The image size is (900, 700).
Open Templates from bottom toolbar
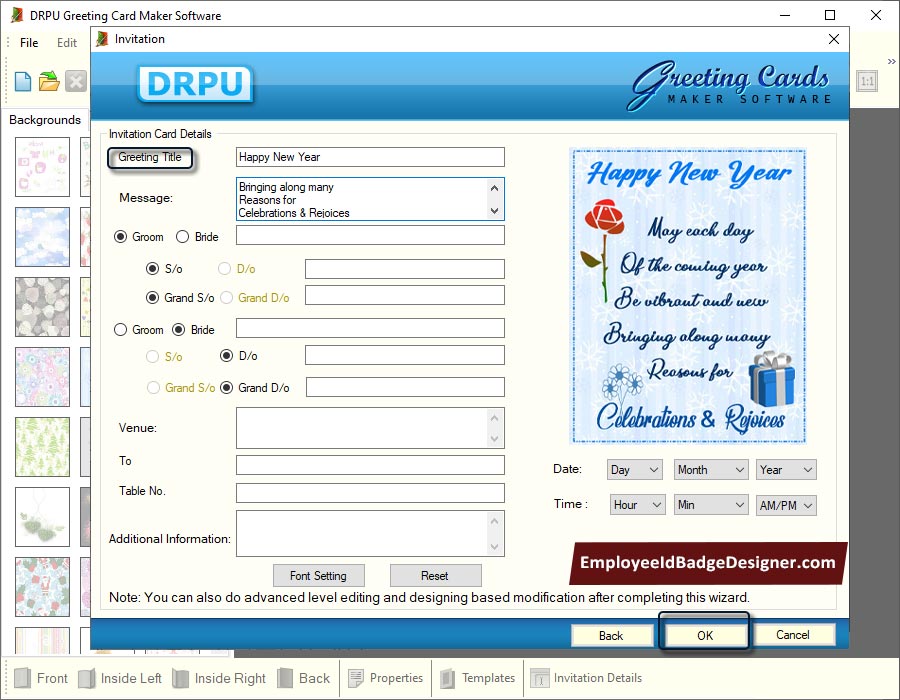pos(478,678)
